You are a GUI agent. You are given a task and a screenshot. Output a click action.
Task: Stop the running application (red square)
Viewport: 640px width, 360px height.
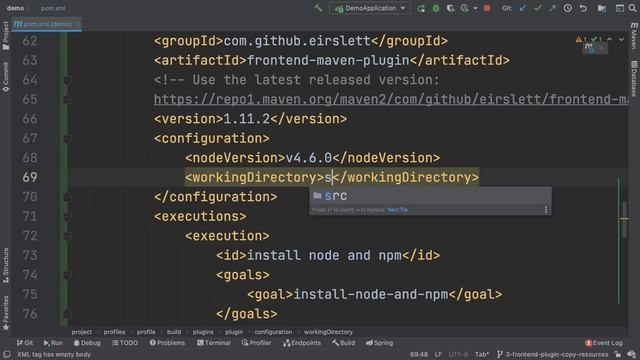pos(487,8)
